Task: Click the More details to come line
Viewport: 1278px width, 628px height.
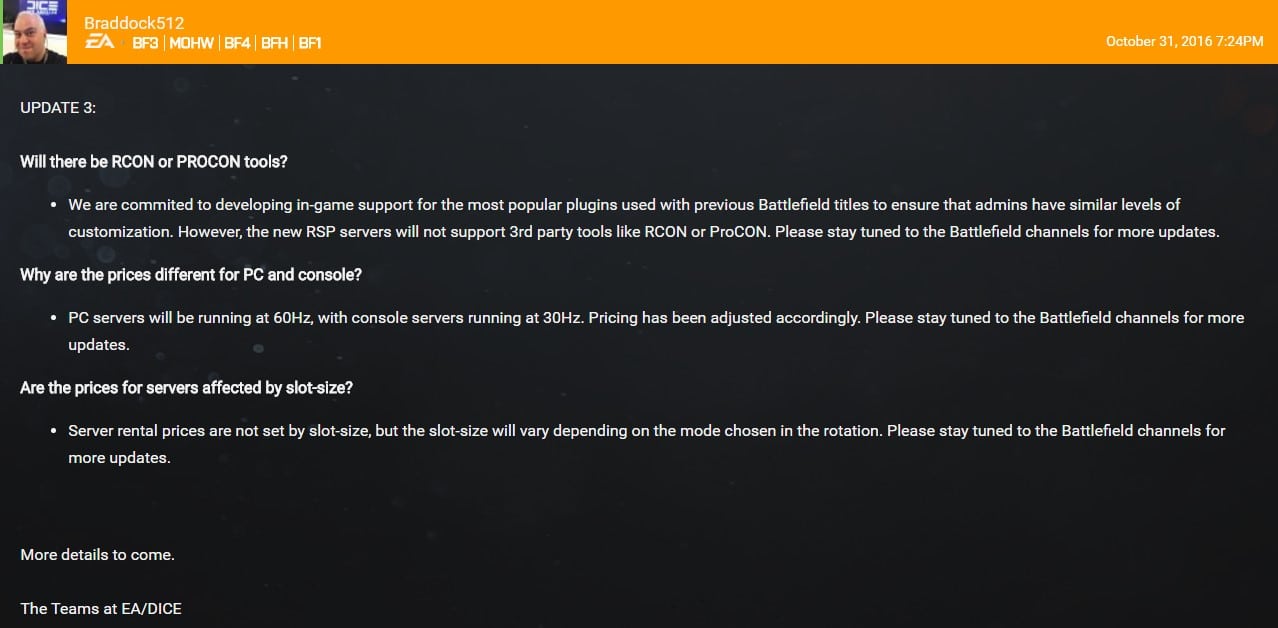Action: [97, 554]
